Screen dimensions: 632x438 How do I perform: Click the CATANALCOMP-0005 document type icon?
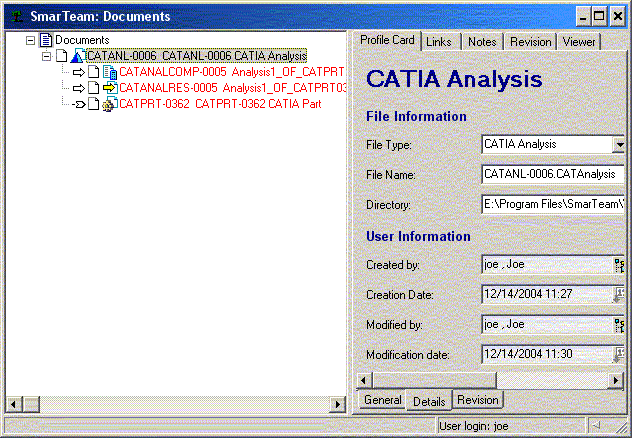click(x=110, y=72)
